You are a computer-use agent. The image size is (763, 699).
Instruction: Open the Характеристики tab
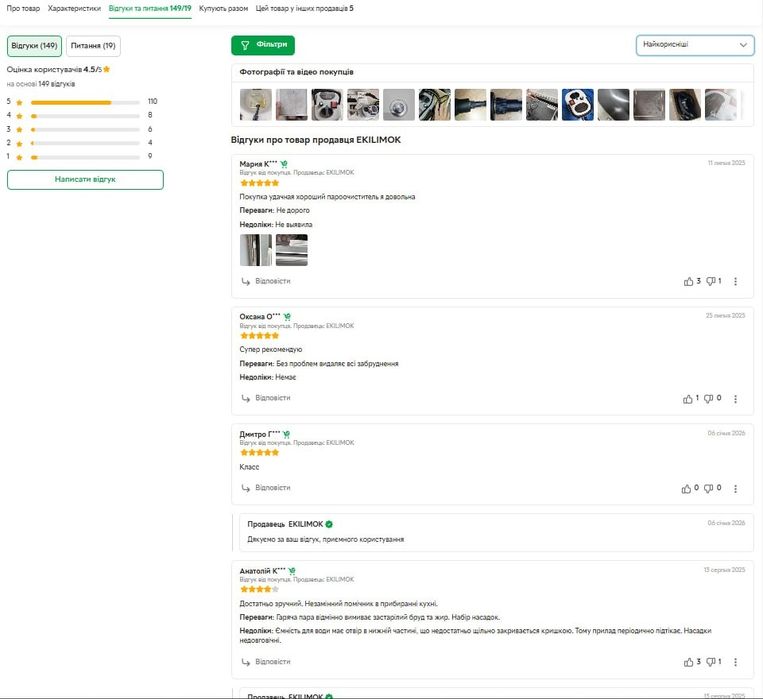74,9
